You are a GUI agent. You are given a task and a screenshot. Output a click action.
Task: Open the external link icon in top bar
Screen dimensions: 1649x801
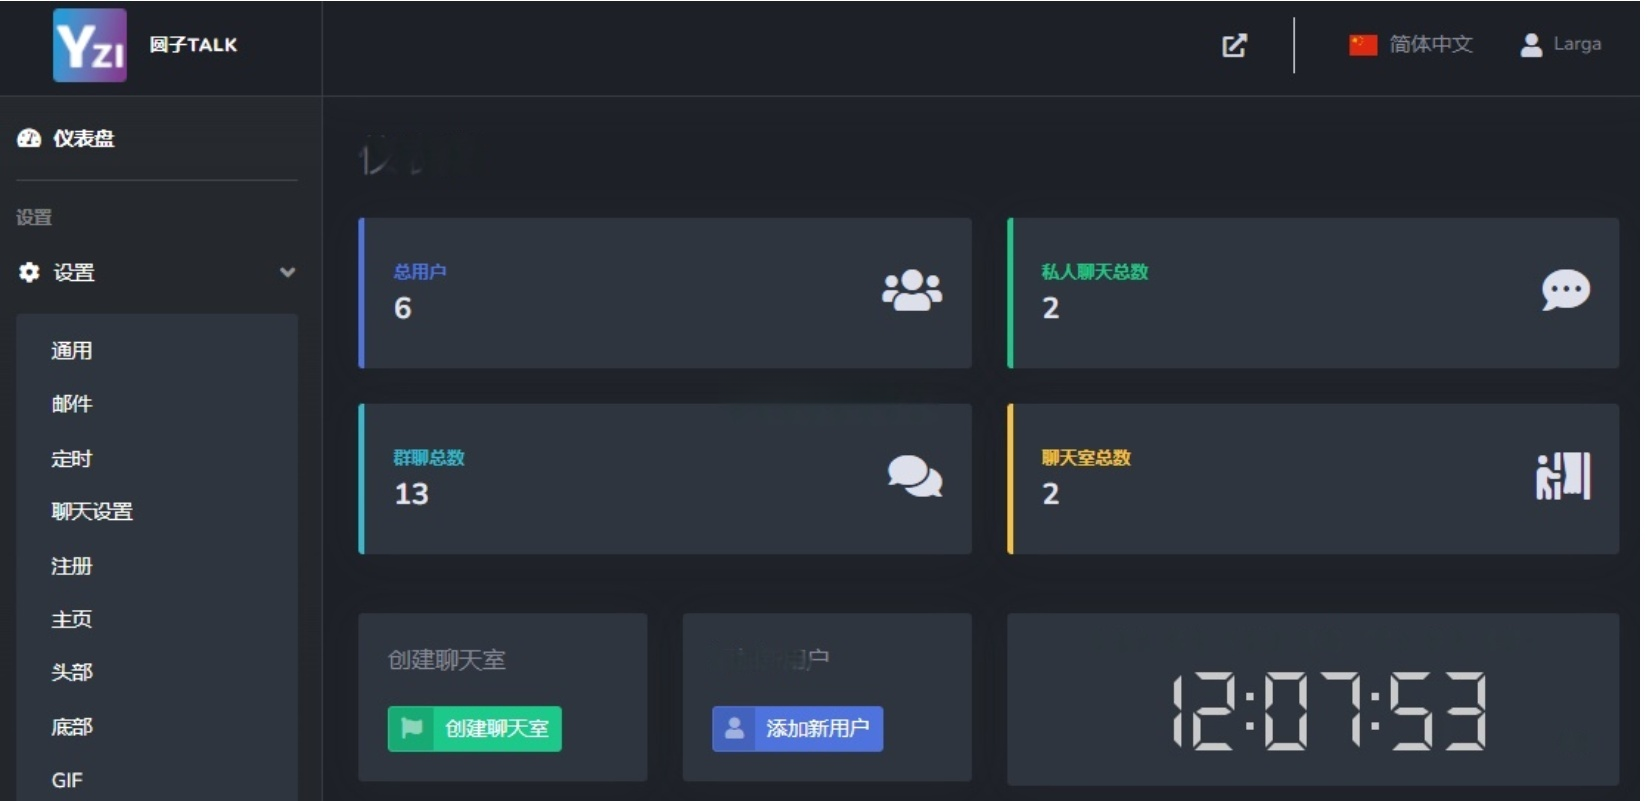pos(1235,45)
